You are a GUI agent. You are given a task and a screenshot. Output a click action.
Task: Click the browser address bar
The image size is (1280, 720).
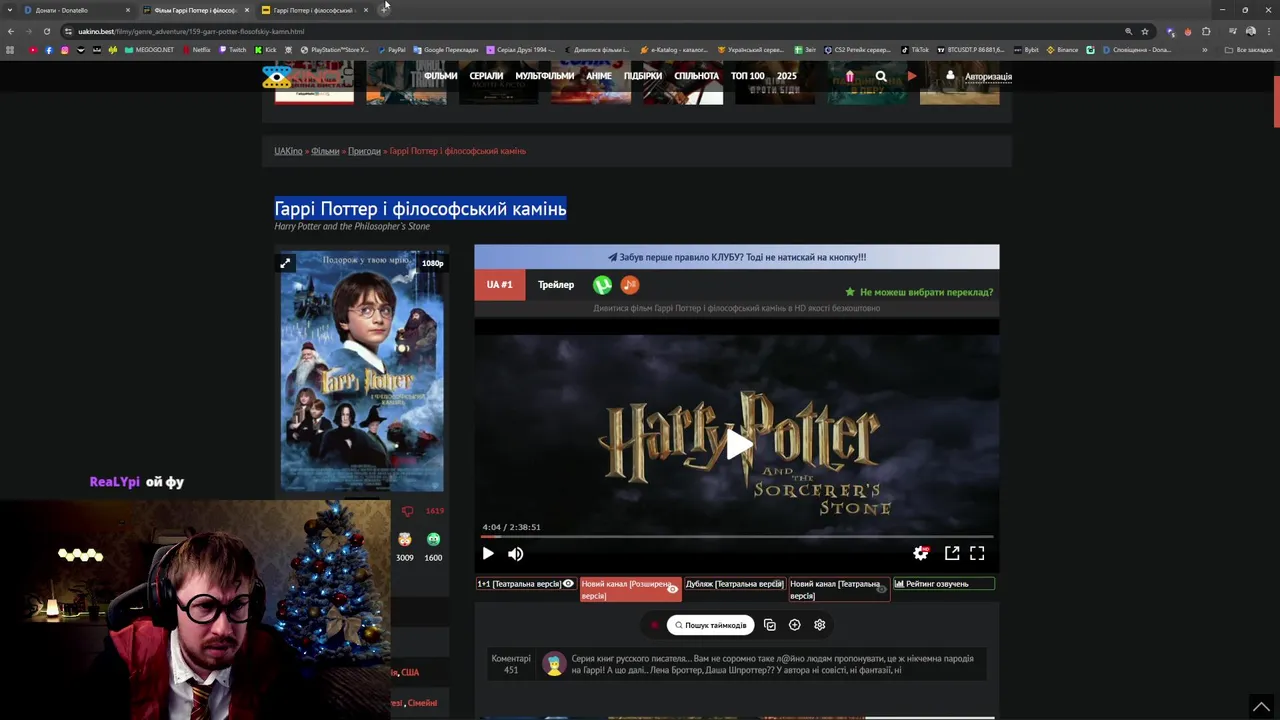[x=590, y=31]
